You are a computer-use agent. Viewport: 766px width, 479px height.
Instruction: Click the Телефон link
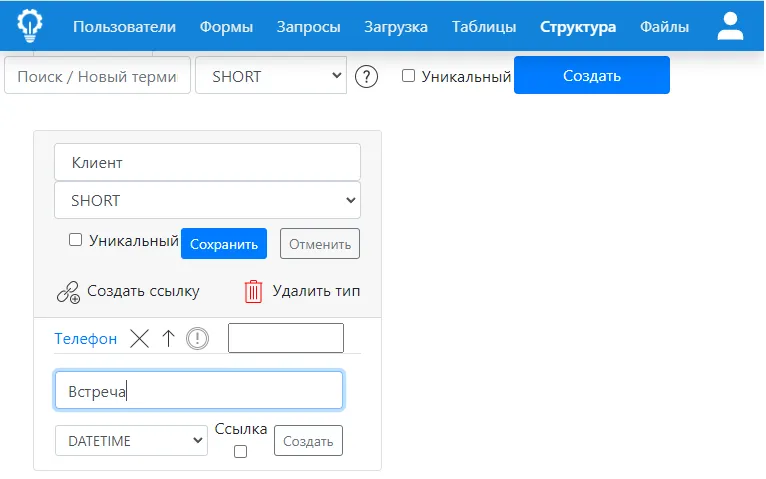(85, 338)
